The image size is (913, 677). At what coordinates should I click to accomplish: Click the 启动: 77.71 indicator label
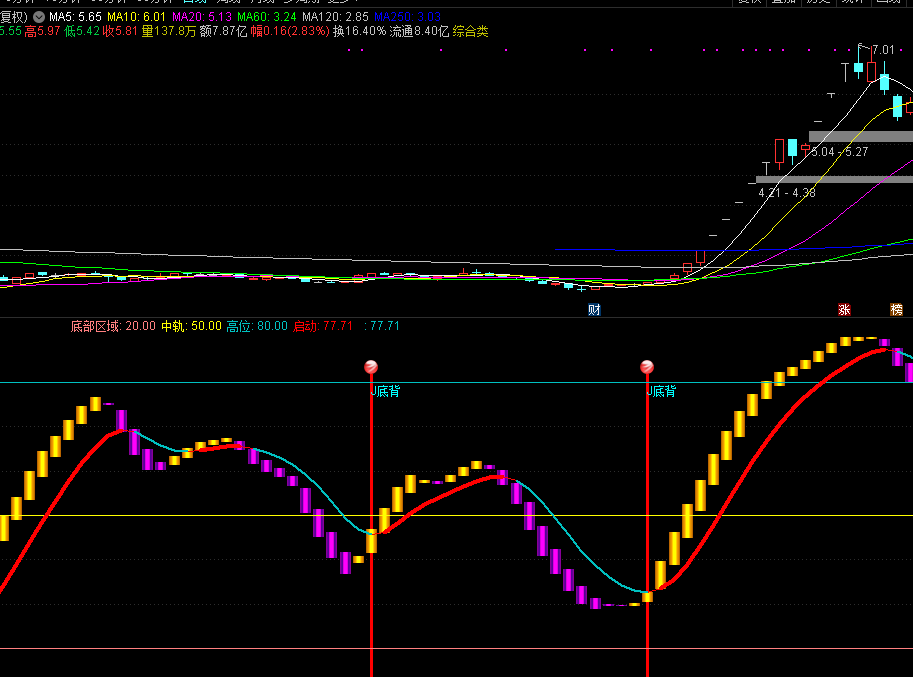tap(323, 326)
